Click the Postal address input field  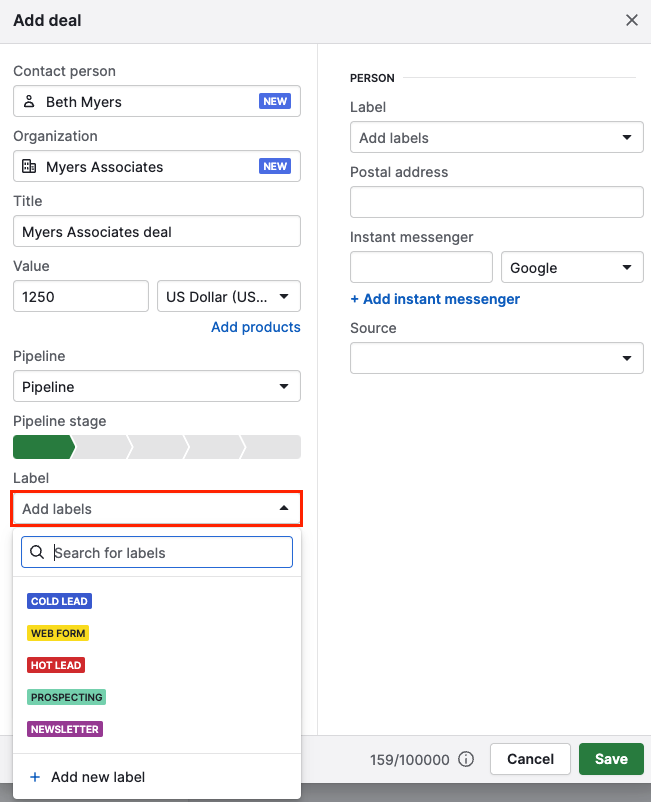click(x=497, y=202)
